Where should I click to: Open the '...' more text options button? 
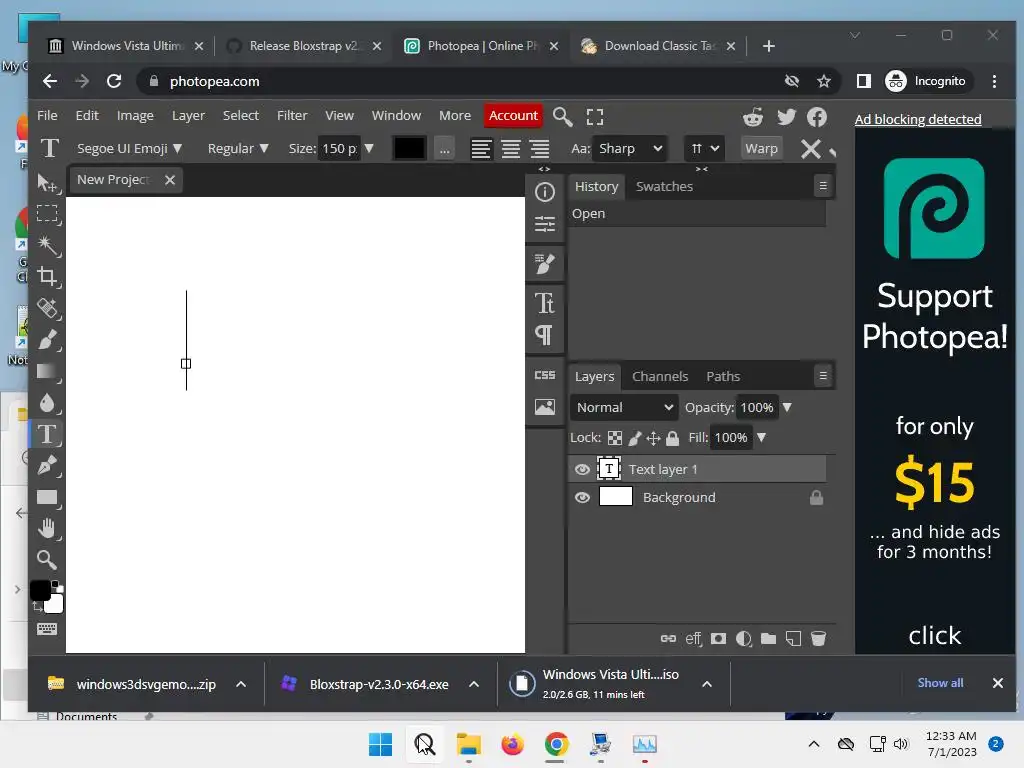click(x=445, y=149)
